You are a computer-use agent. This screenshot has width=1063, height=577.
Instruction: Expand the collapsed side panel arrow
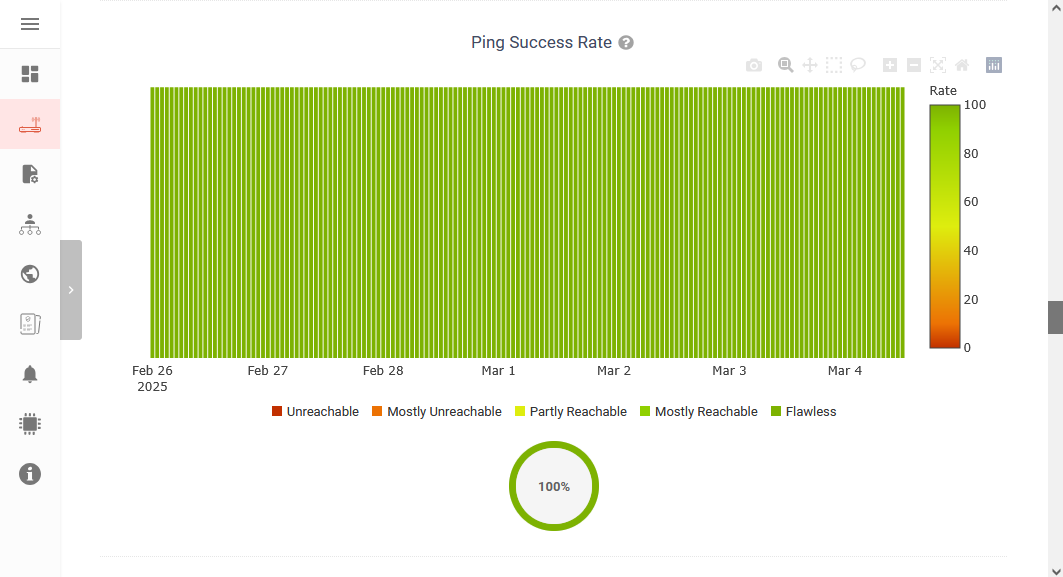pos(71,290)
